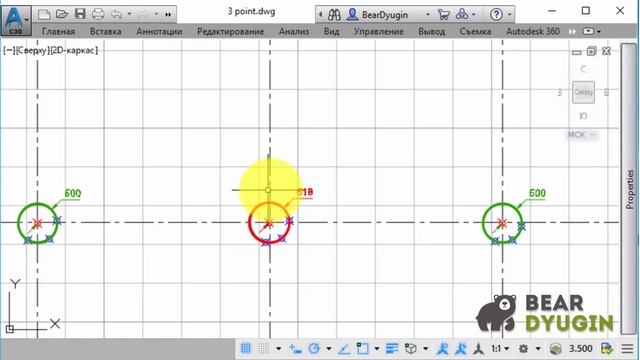Screen dimensions: 640x360
Task: Toggle object snap tracking angle icon
Action: 344,349
